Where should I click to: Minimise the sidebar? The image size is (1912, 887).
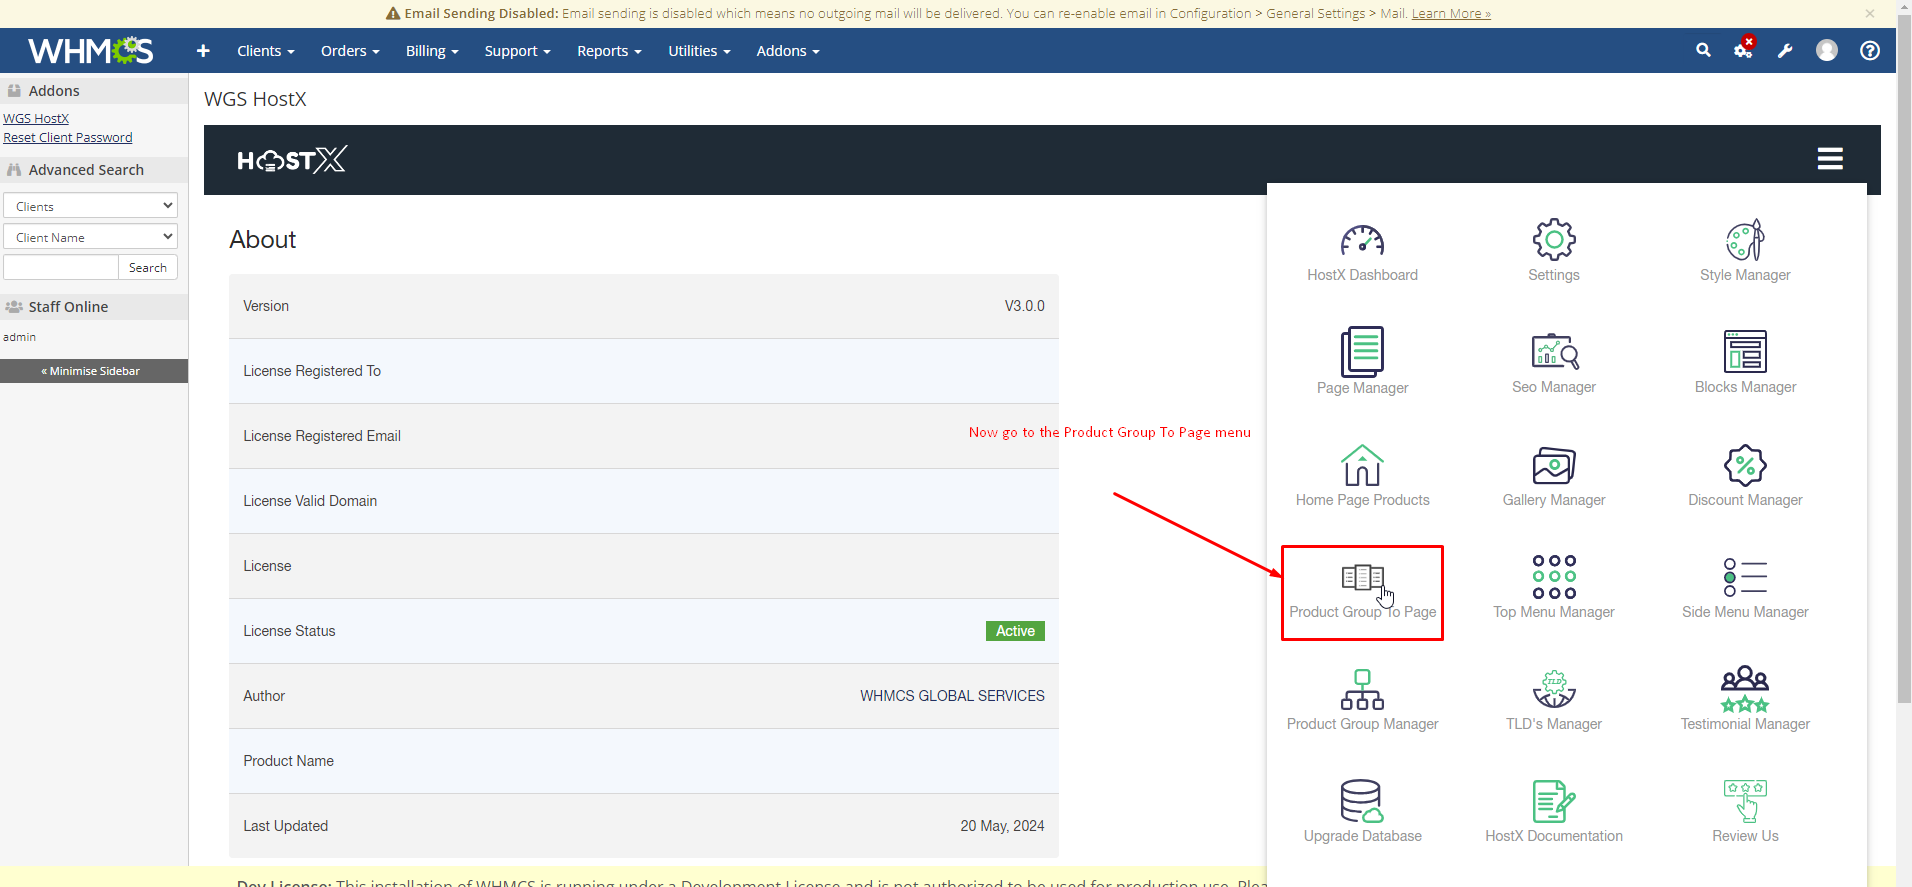coord(93,371)
